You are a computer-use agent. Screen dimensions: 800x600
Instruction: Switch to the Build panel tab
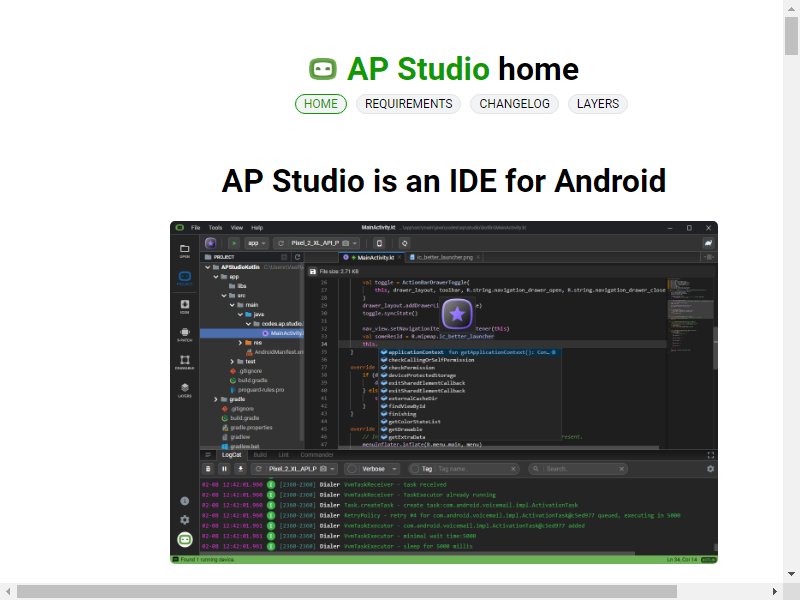point(260,455)
